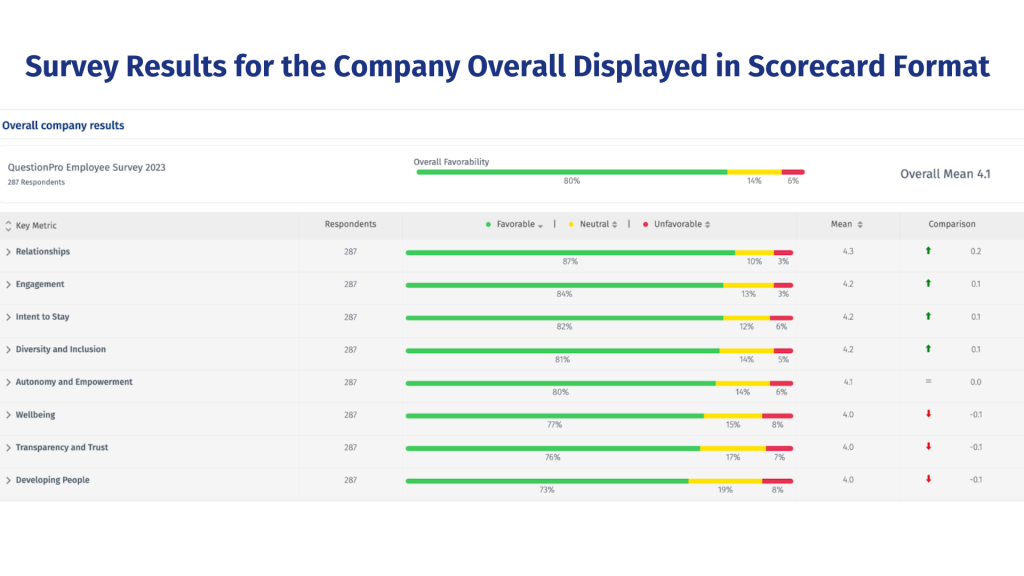Sort by Favorable arrow icon
Image resolution: width=1024 pixels, height=576 pixels.
[540, 225]
